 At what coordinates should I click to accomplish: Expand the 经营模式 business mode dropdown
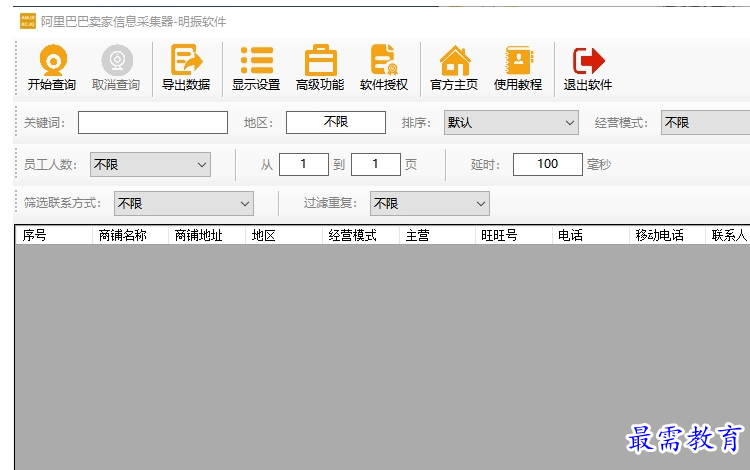tap(706, 122)
